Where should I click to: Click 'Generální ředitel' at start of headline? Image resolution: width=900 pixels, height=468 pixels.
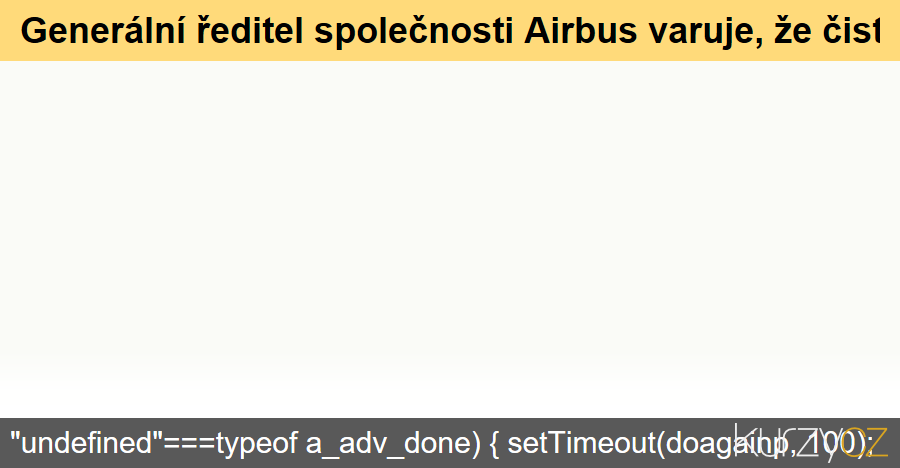(x=162, y=30)
